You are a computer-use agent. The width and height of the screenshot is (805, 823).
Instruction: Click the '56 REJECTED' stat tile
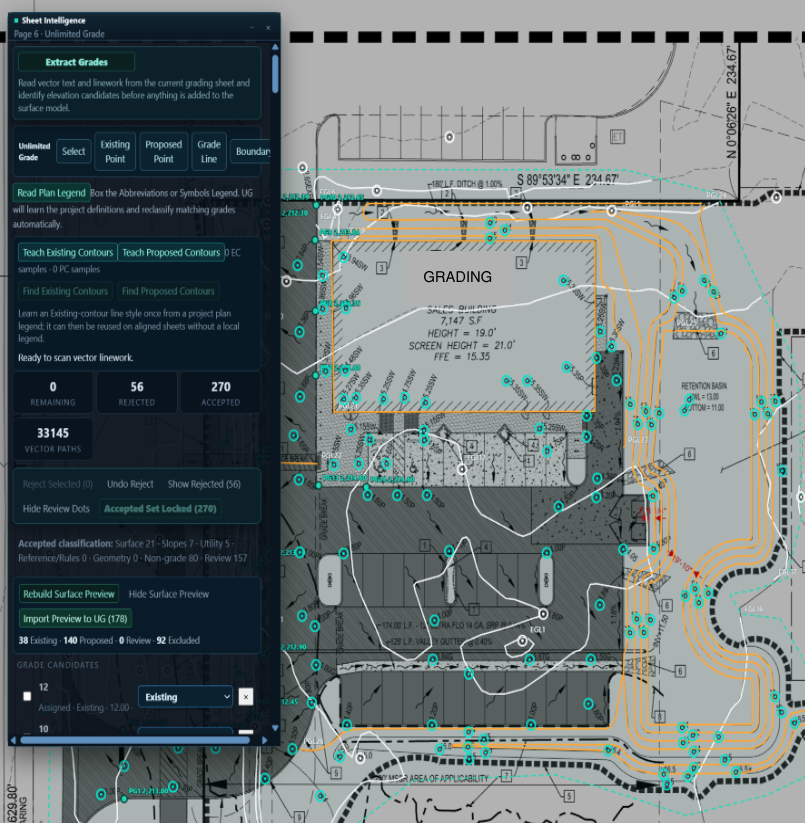click(136, 393)
